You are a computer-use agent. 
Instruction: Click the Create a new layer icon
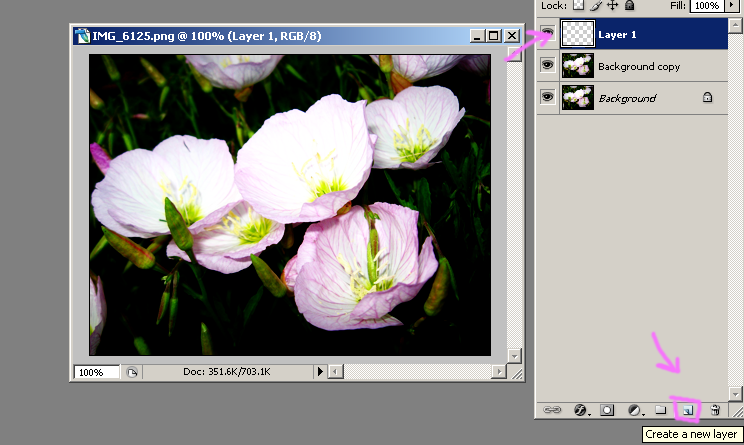click(x=688, y=410)
